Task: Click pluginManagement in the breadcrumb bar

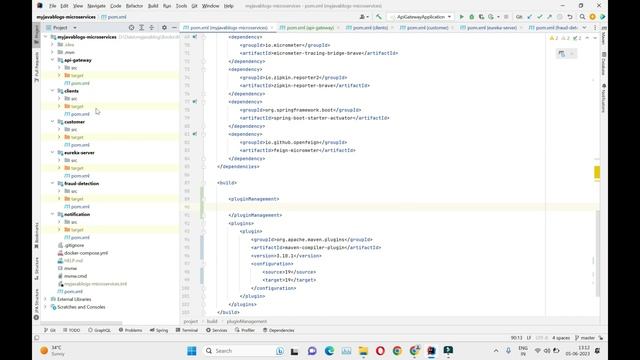Action: pyautogui.click(x=247, y=322)
